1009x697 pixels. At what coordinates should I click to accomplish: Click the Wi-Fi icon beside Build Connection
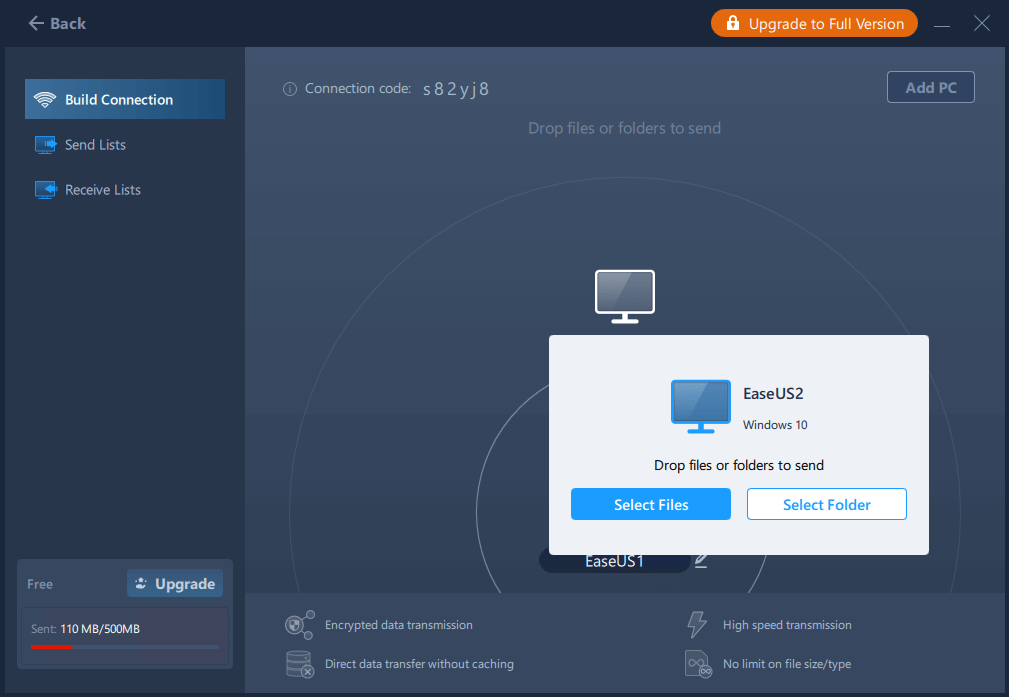click(x=45, y=99)
